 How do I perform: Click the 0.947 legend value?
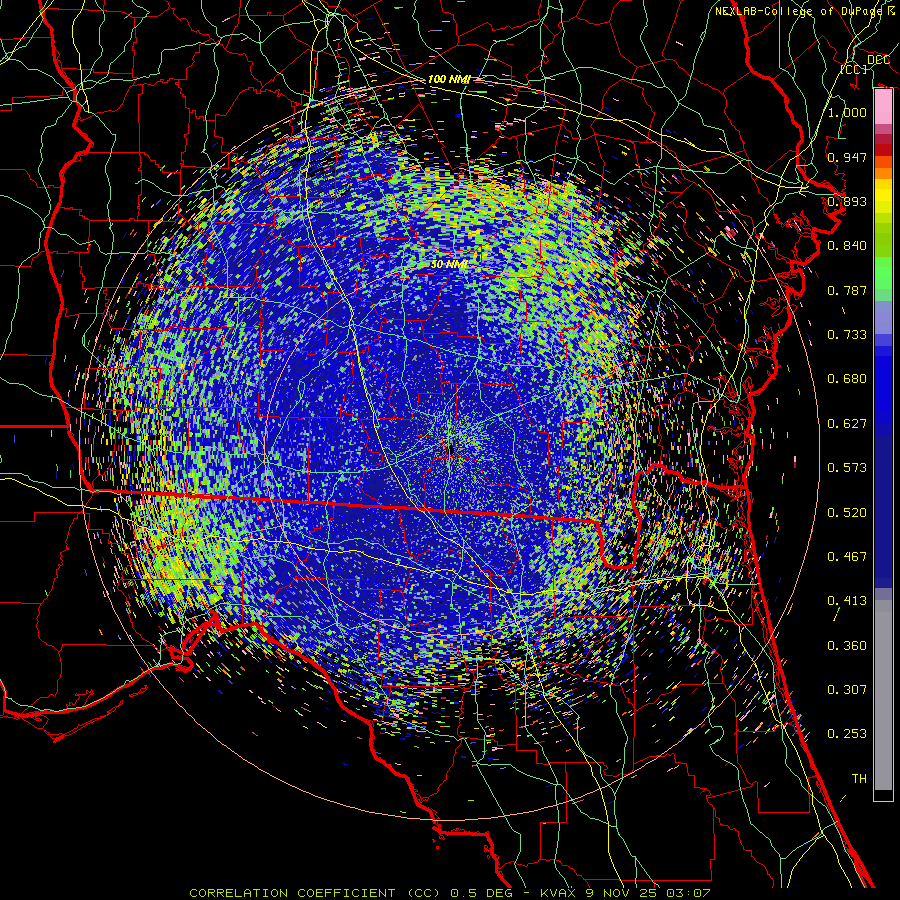coord(847,157)
